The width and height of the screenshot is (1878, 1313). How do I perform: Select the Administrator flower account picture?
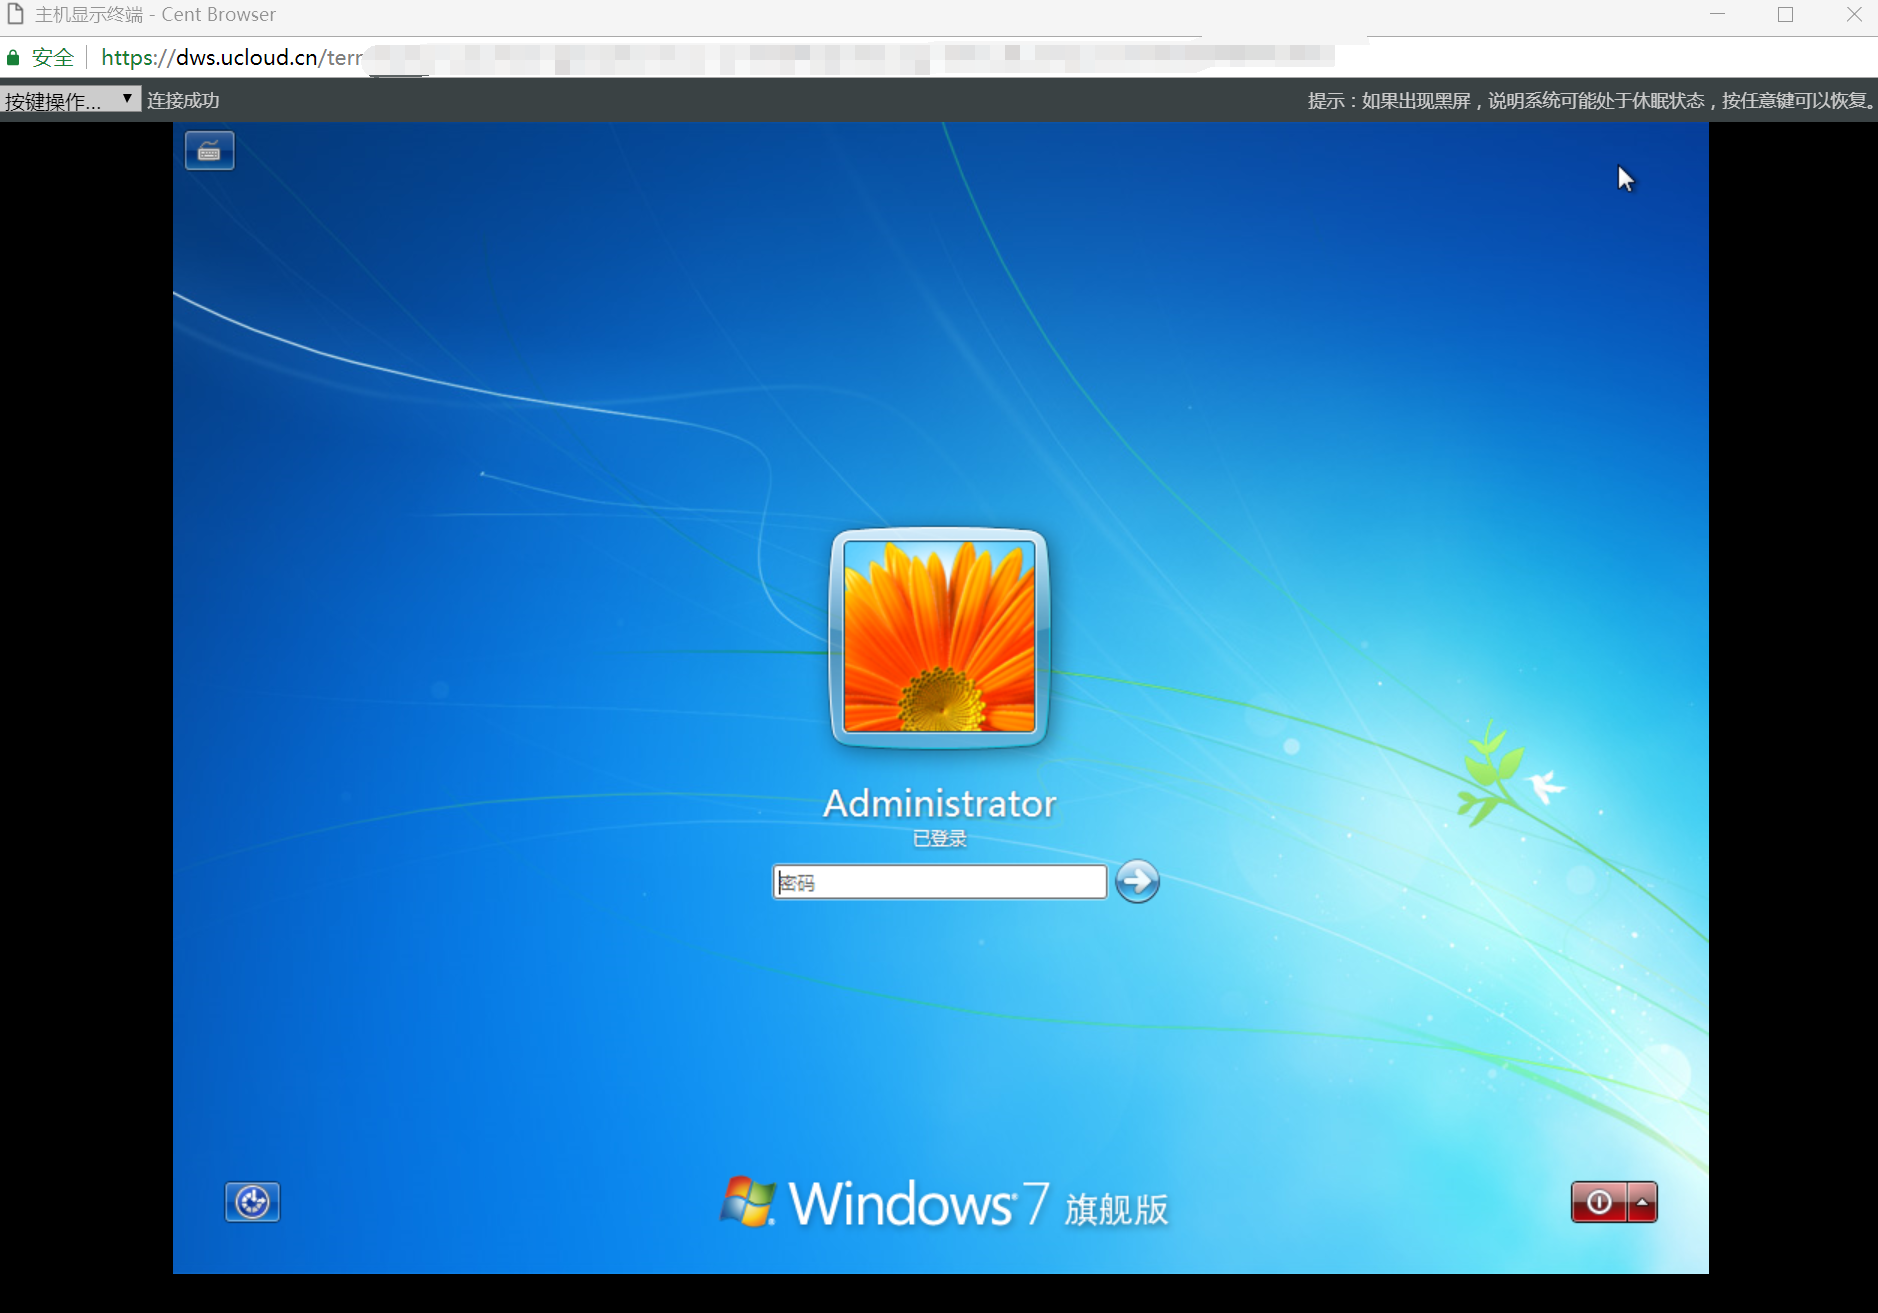939,637
